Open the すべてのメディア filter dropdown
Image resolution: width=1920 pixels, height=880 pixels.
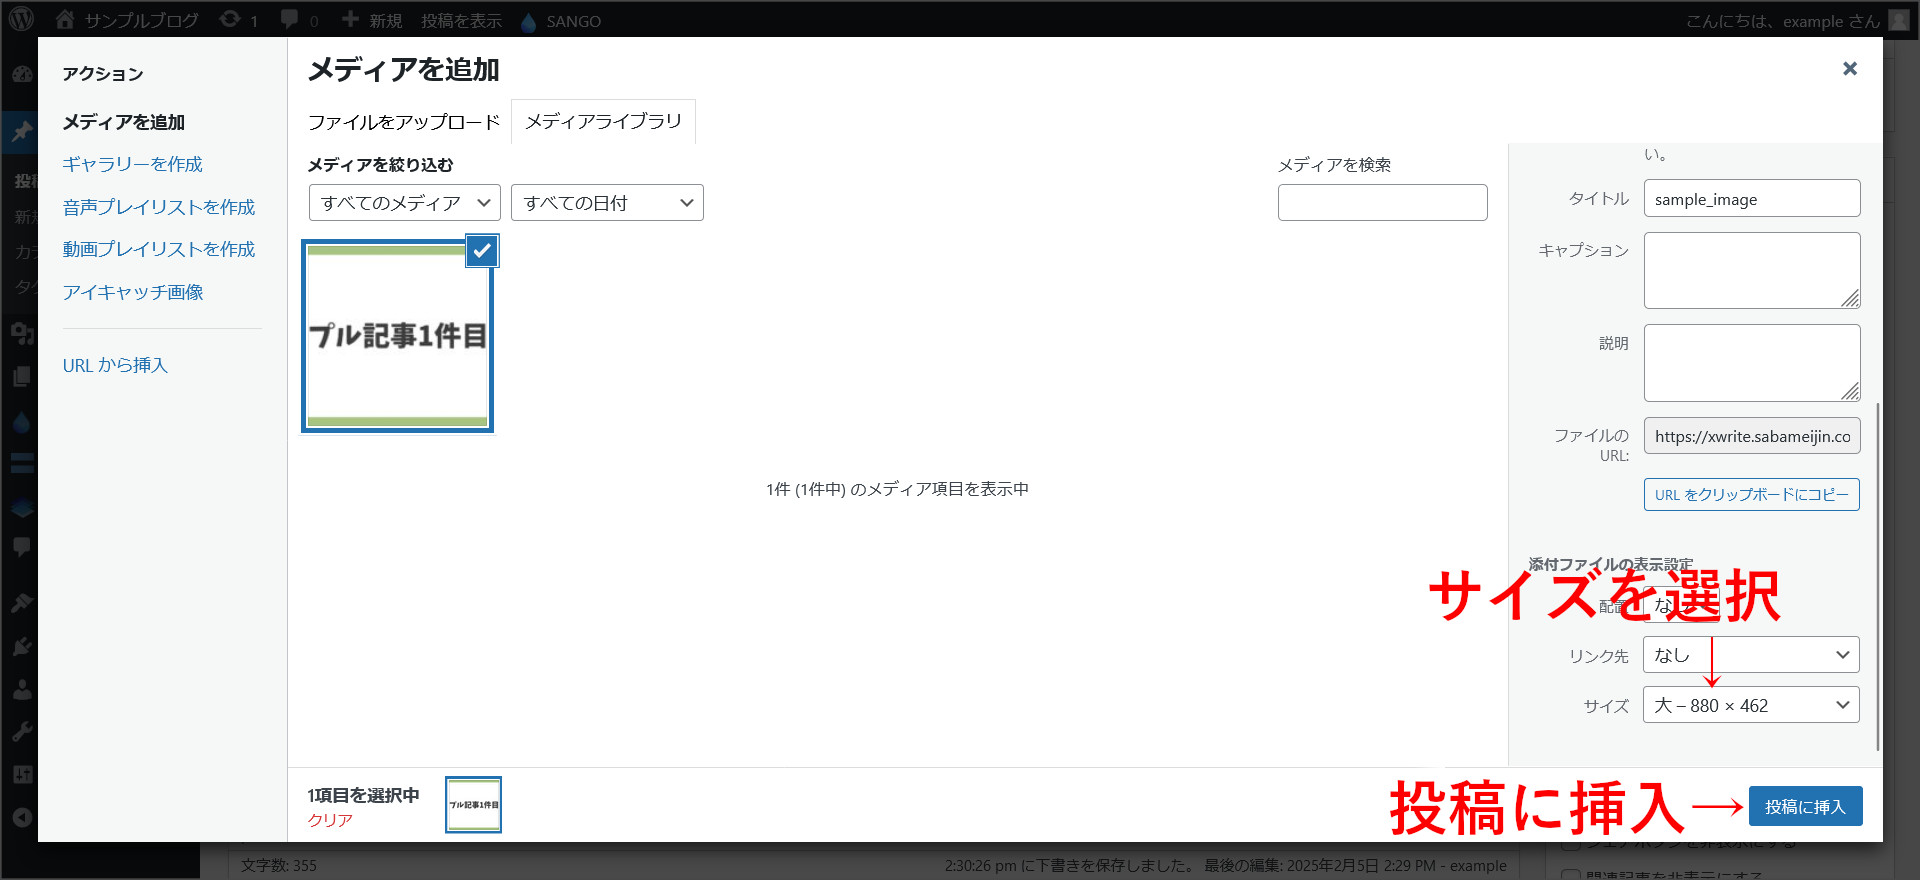click(x=405, y=203)
